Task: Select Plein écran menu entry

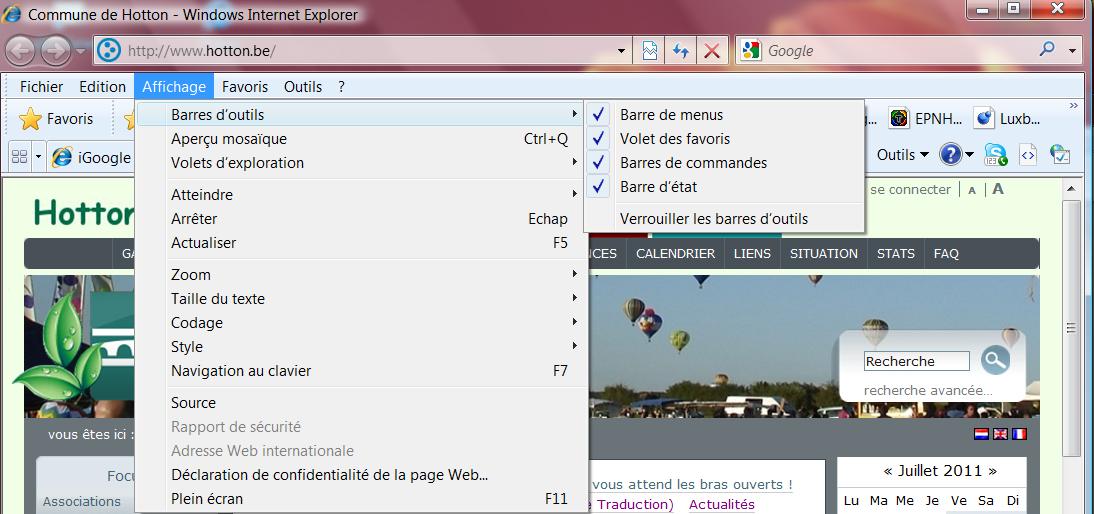Action: coord(207,499)
